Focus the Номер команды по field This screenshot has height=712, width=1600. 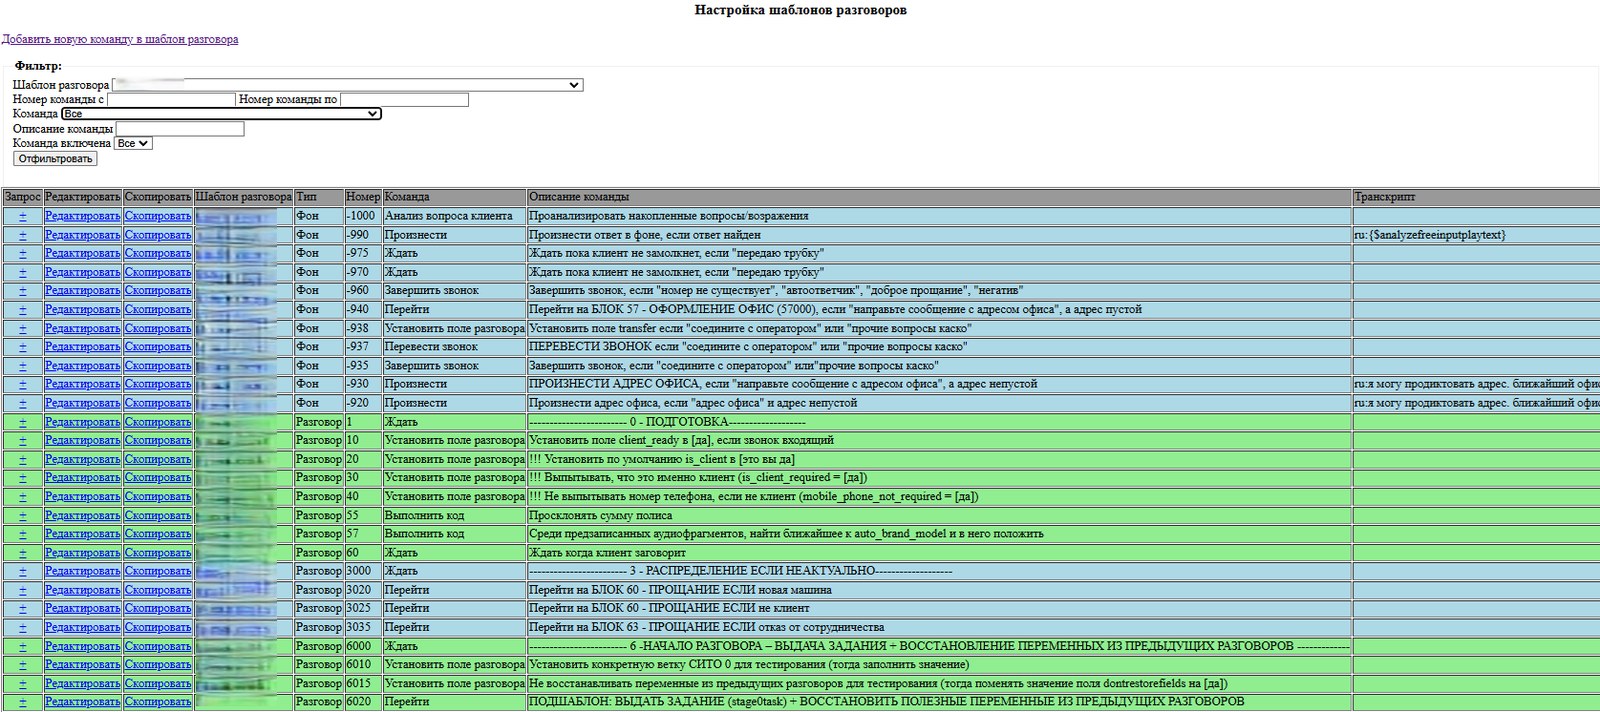tap(404, 100)
